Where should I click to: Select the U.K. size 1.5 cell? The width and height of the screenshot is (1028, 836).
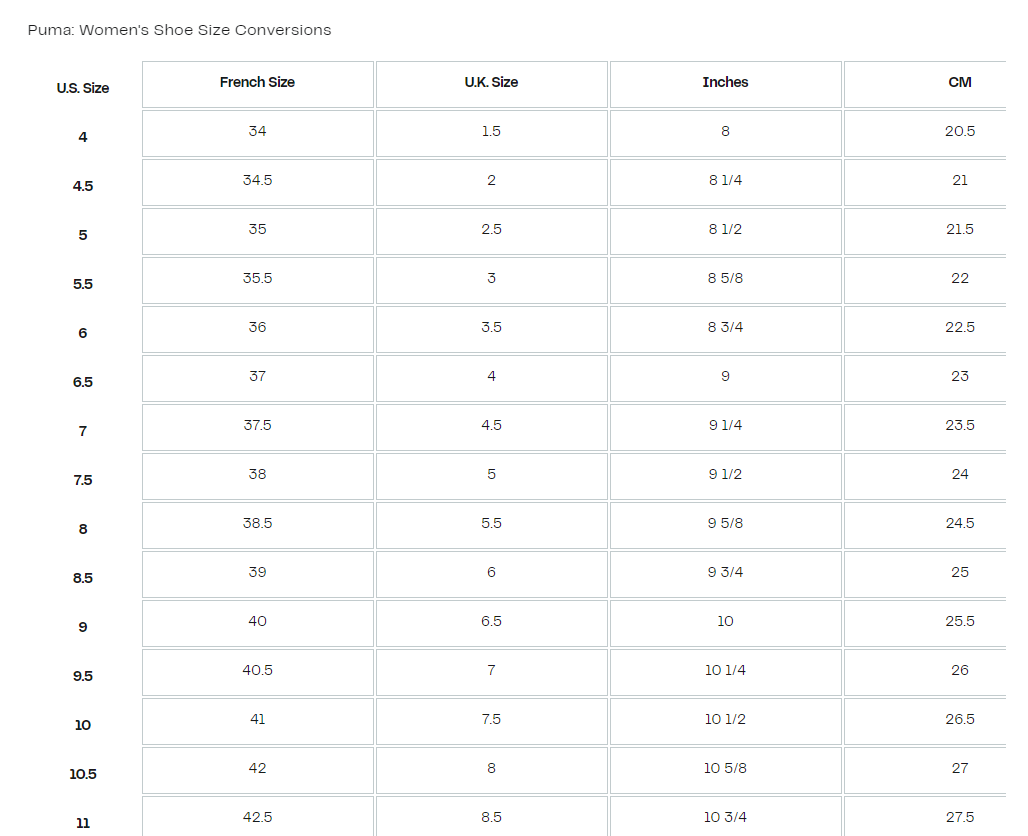click(491, 132)
